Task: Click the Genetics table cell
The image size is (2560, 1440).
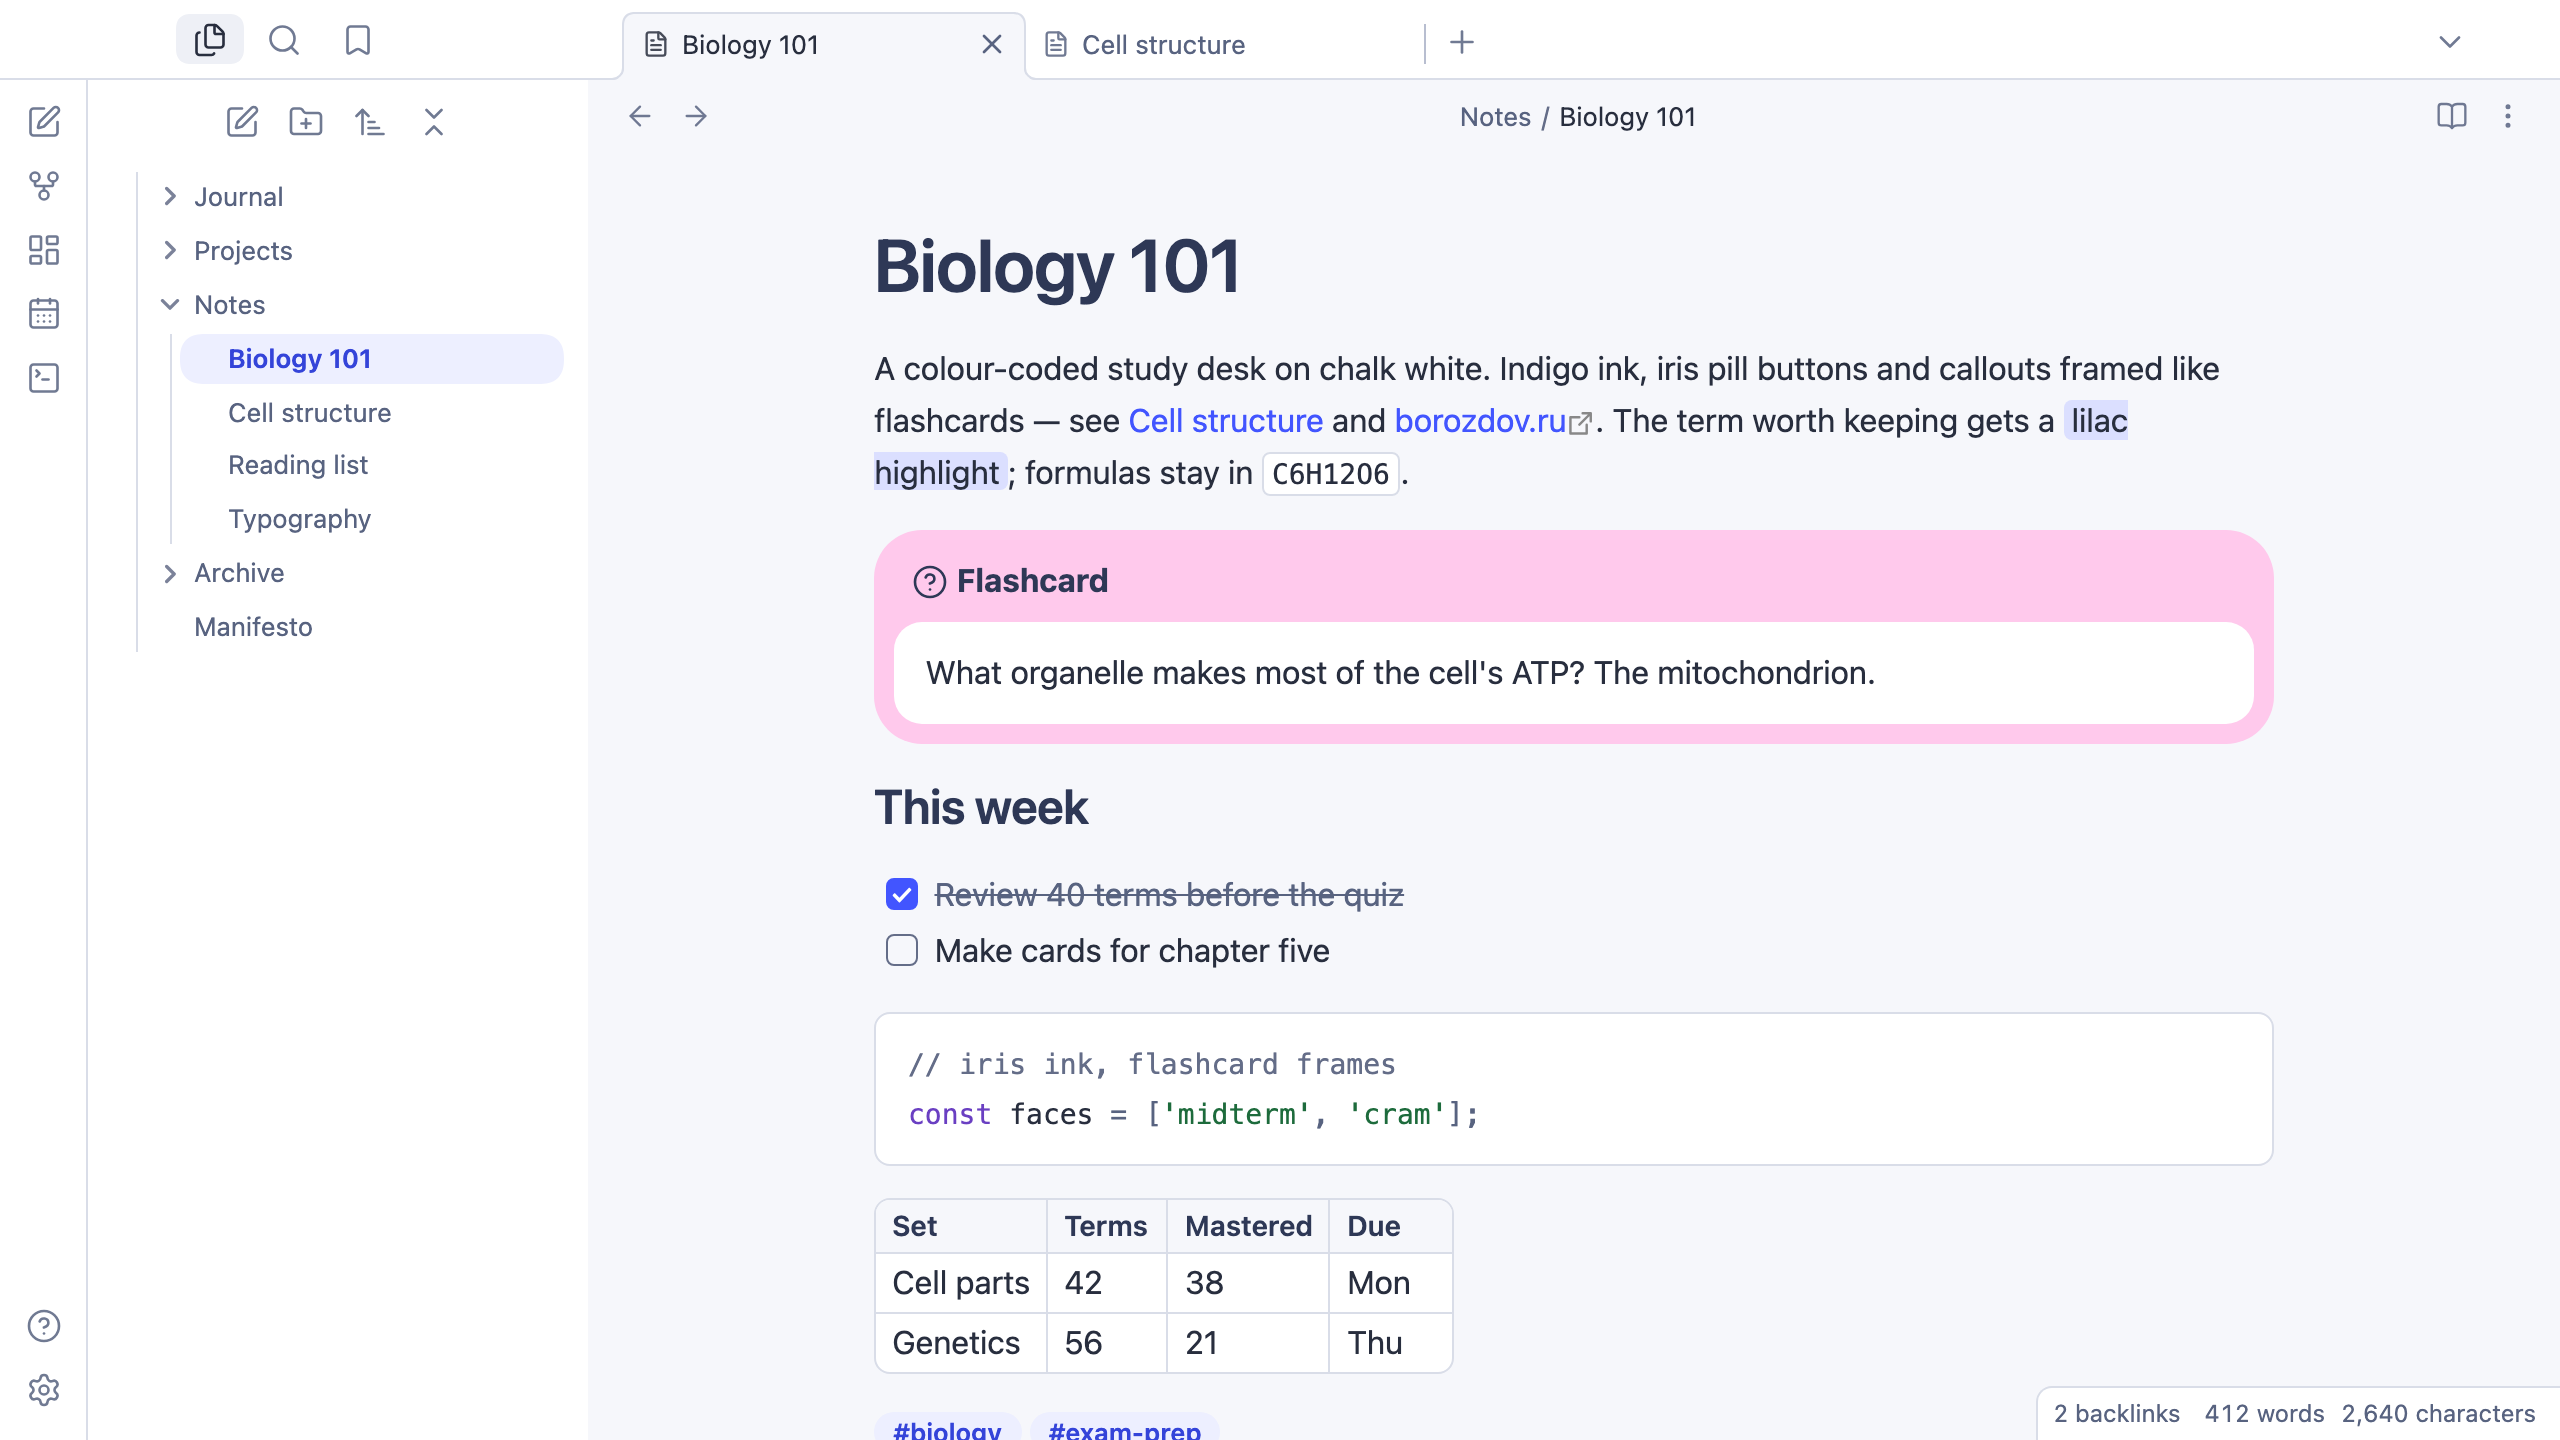Action: tap(960, 1343)
